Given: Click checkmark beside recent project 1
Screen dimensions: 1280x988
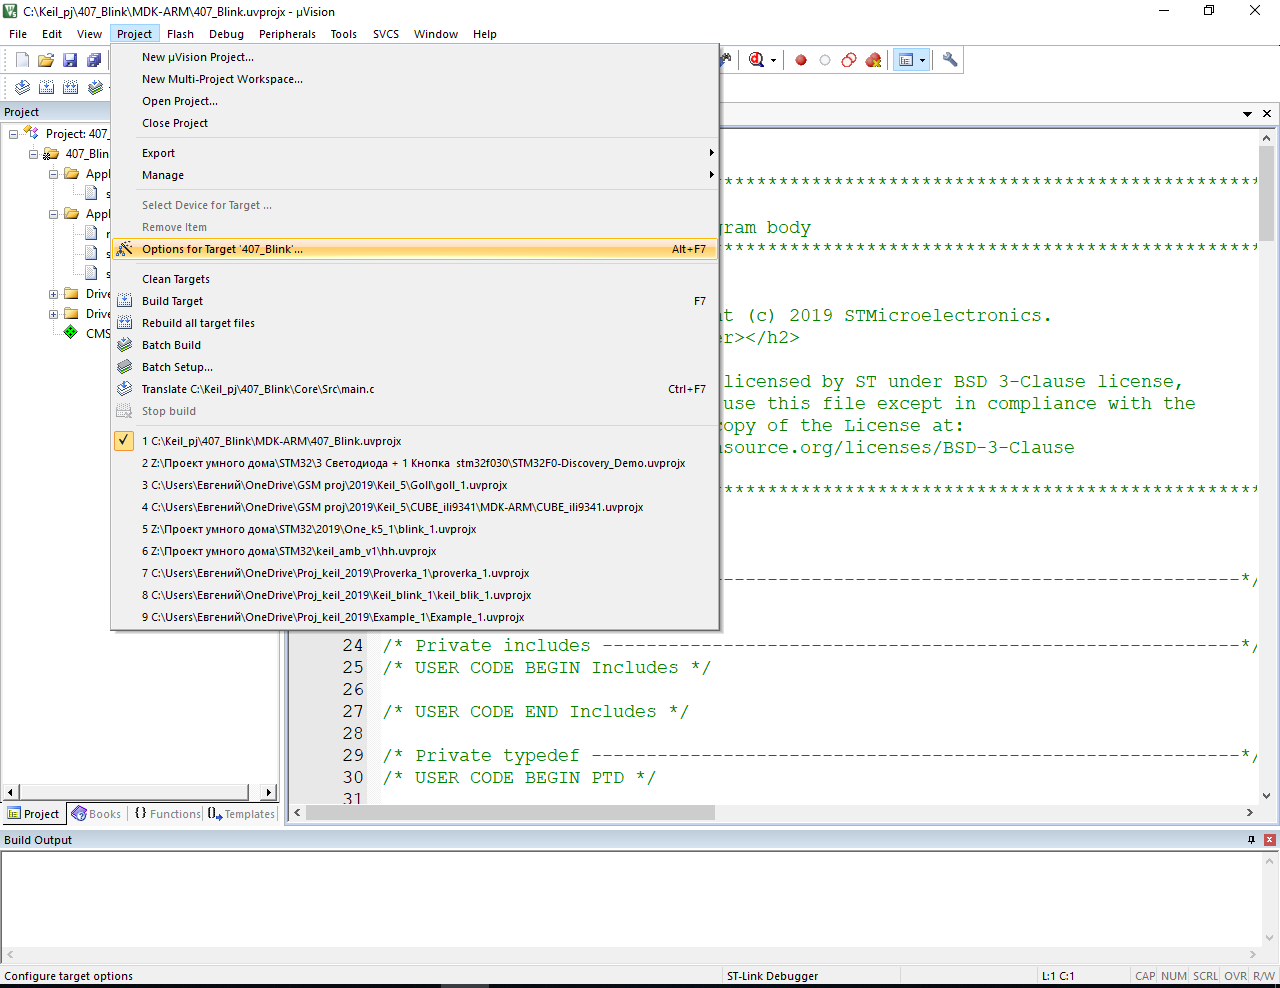Looking at the screenshot, I should click(124, 441).
